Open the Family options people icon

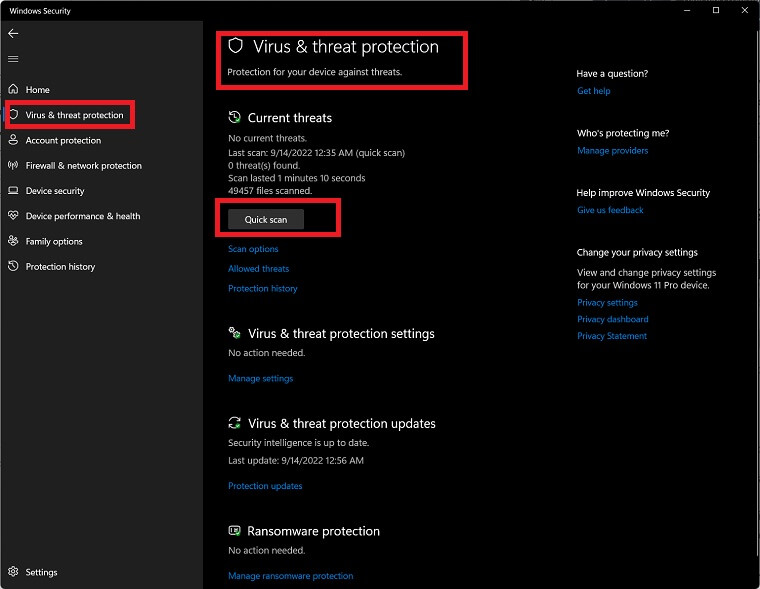[13, 241]
